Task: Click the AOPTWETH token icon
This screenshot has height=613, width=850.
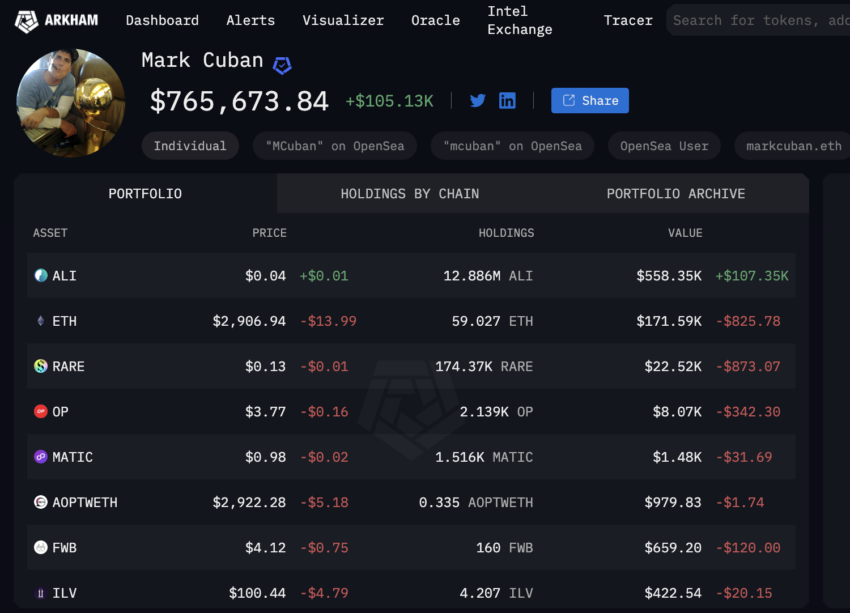Action: [41, 502]
